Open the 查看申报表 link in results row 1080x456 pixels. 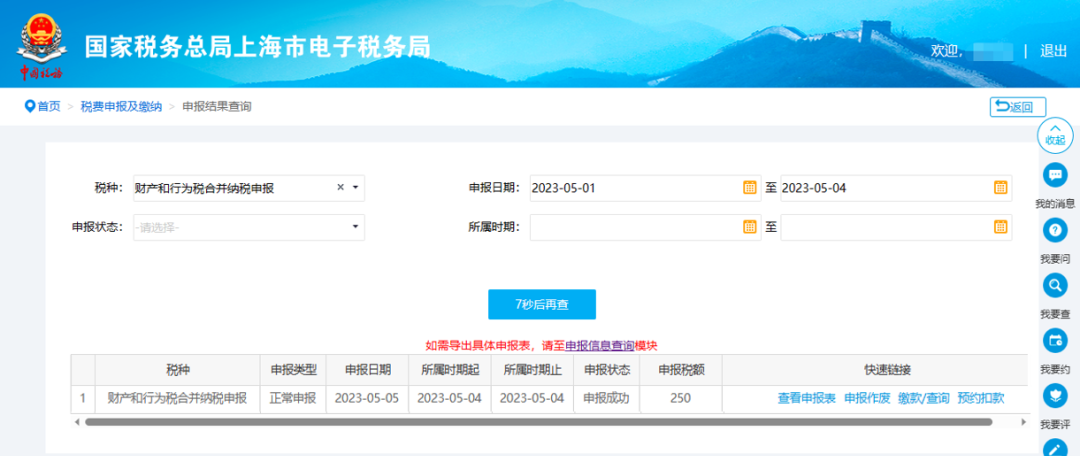pyautogui.click(x=806, y=398)
